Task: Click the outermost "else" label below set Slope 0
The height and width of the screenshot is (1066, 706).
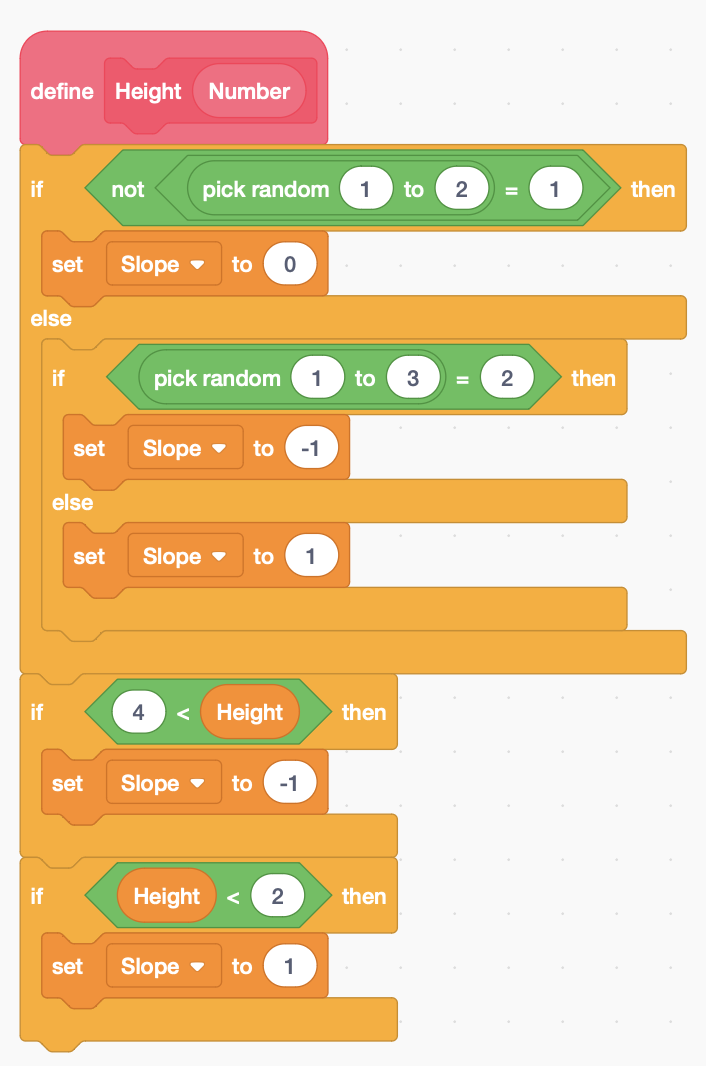Action: tap(51, 319)
